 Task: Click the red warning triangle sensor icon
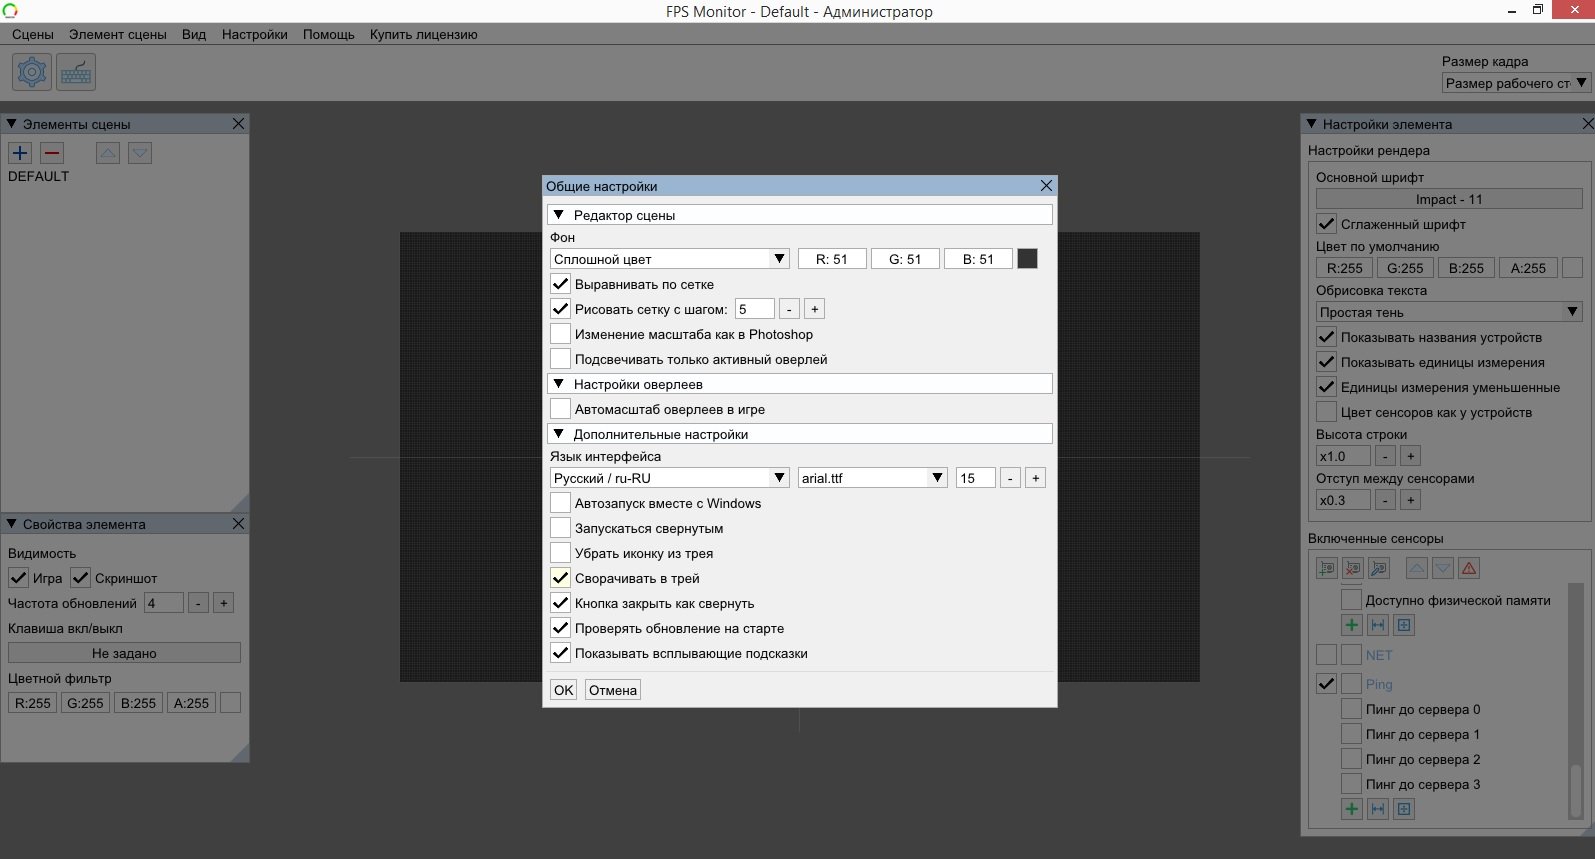pyautogui.click(x=1469, y=568)
